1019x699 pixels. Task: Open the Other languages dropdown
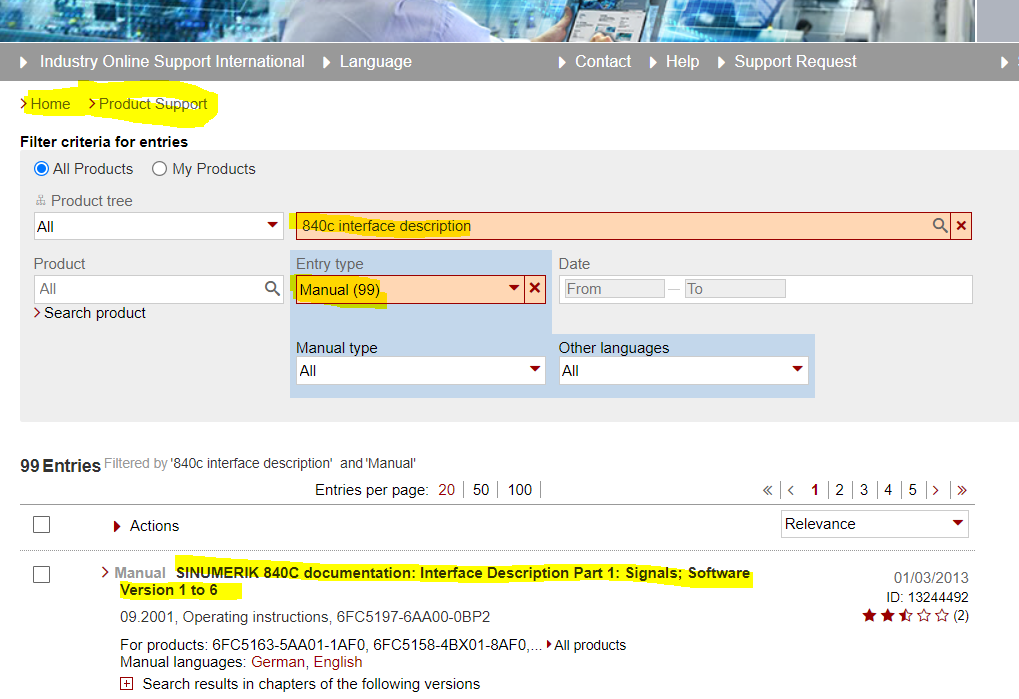pyautogui.click(x=683, y=370)
